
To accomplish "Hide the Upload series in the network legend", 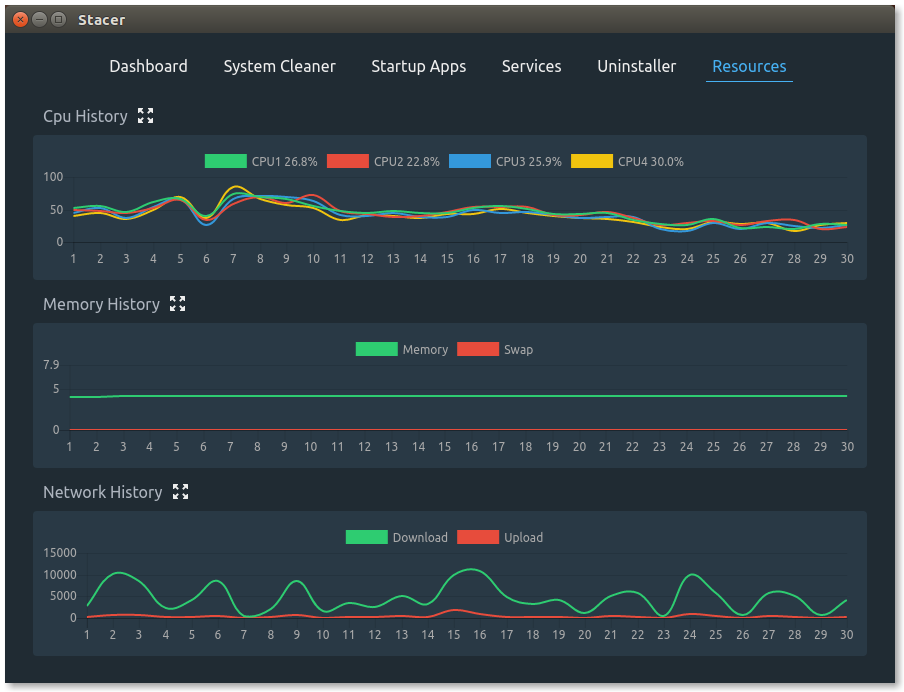I will click(478, 537).
